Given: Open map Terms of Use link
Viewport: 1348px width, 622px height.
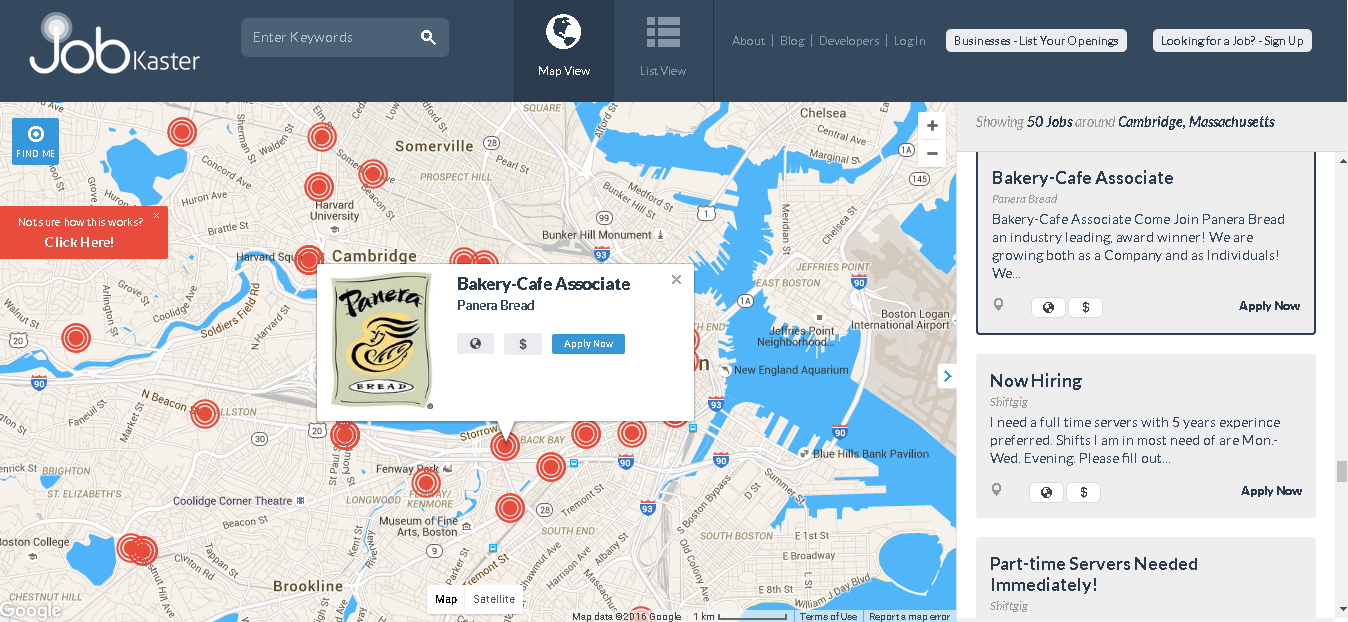Looking at the screenshot, I should pyautogui.click(x=828, y=616).
